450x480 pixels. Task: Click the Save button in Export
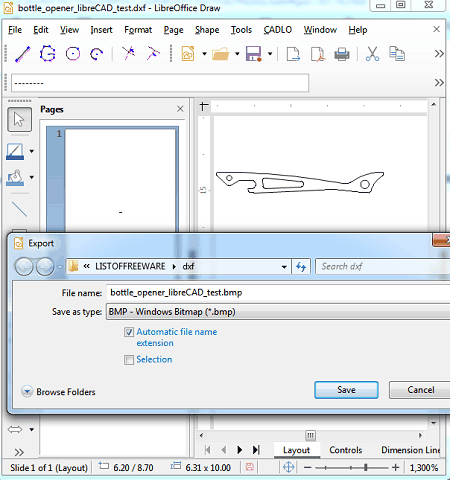pyautogui.click(x=346, y=390)
